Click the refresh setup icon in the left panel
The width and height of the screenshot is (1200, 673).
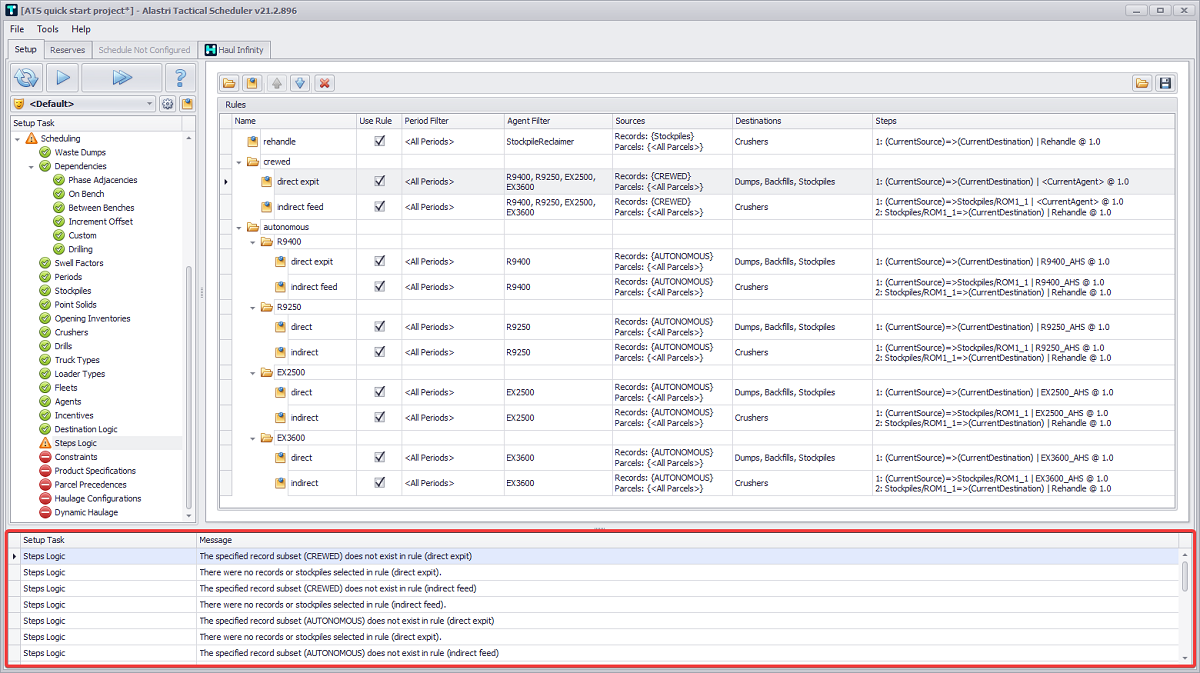click(26, 77)
